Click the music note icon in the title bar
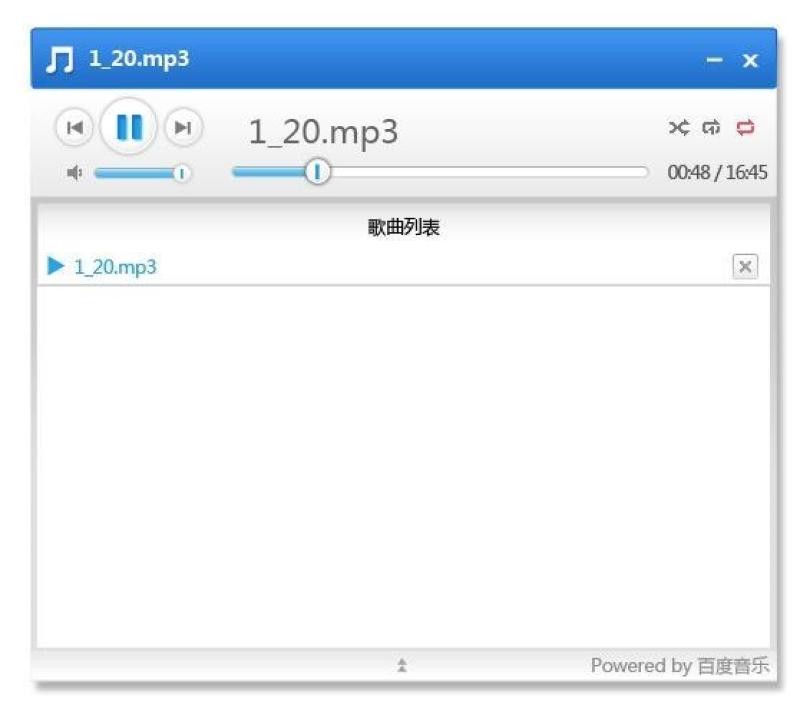The image size is (800, 708). [x=62, y=57]
